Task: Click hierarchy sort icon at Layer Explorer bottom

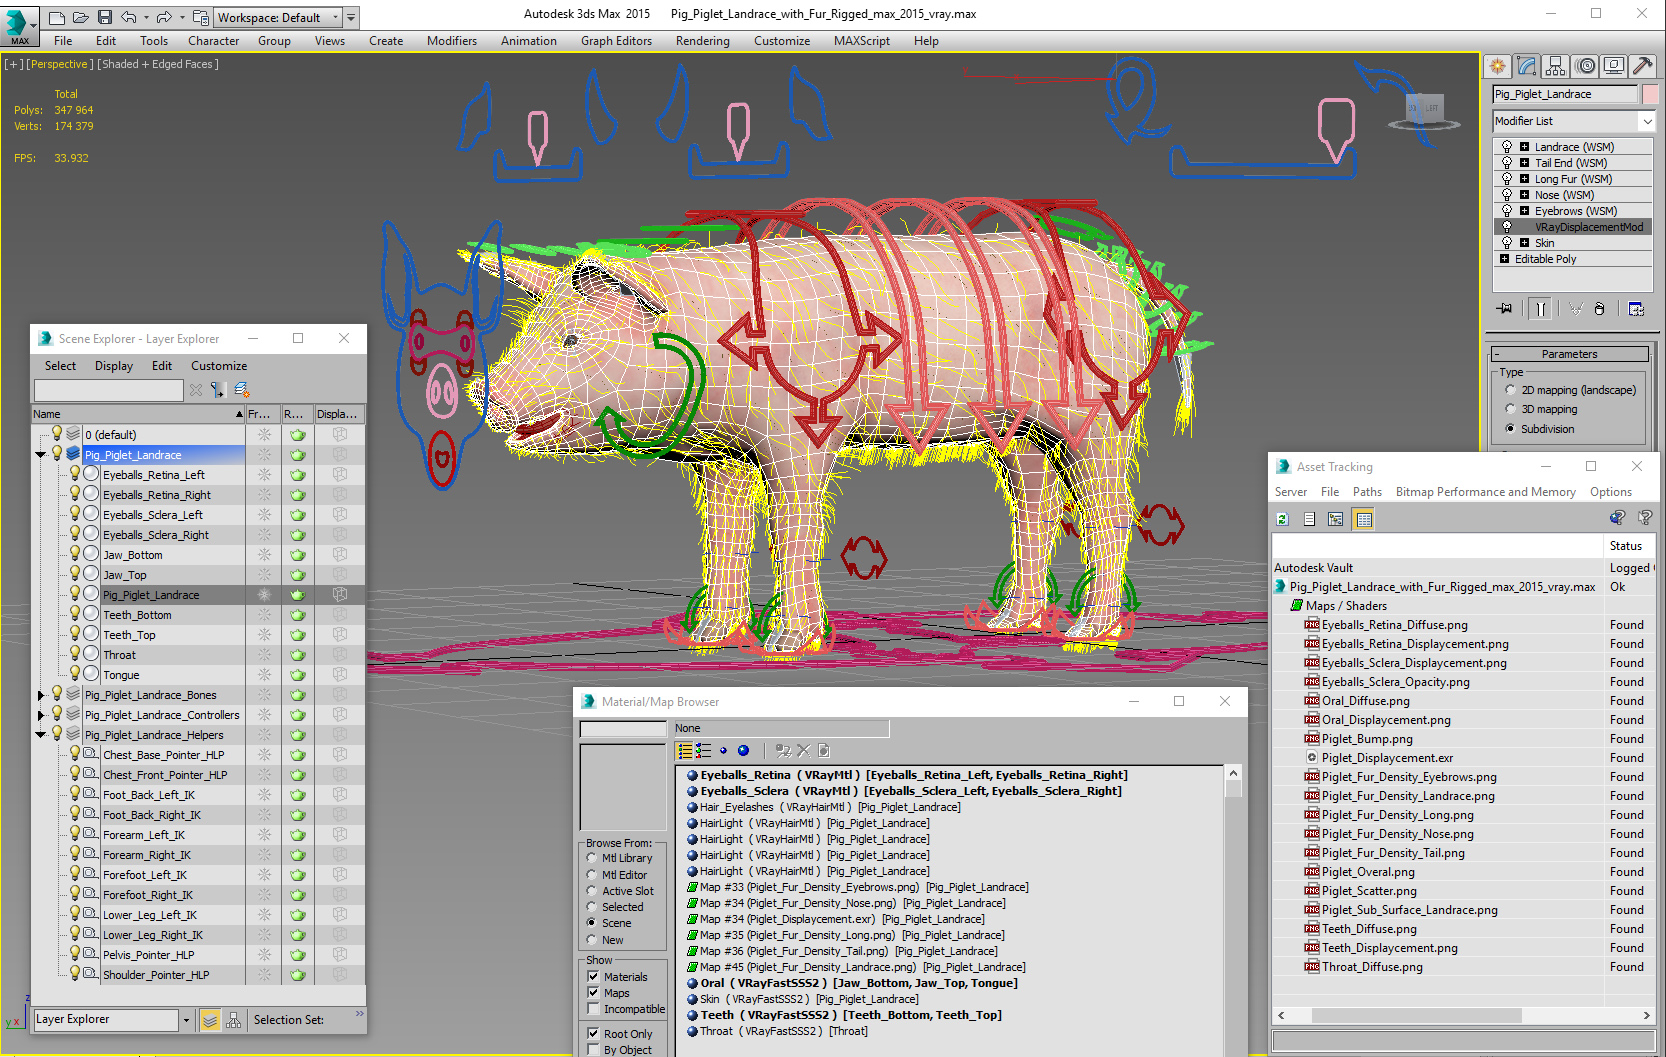Action: 234,1020
